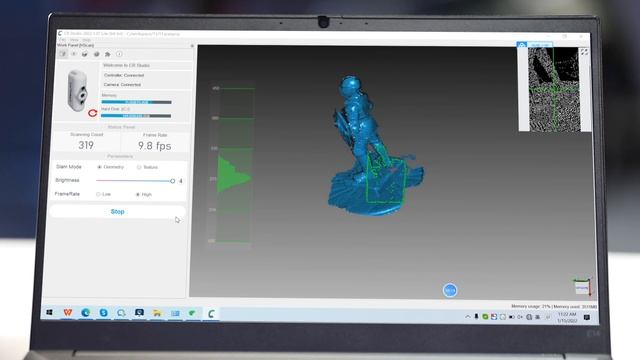Open the layered stack icon in Work Panel
Viewport: 640px width, 360px height.
coord(108,54)
